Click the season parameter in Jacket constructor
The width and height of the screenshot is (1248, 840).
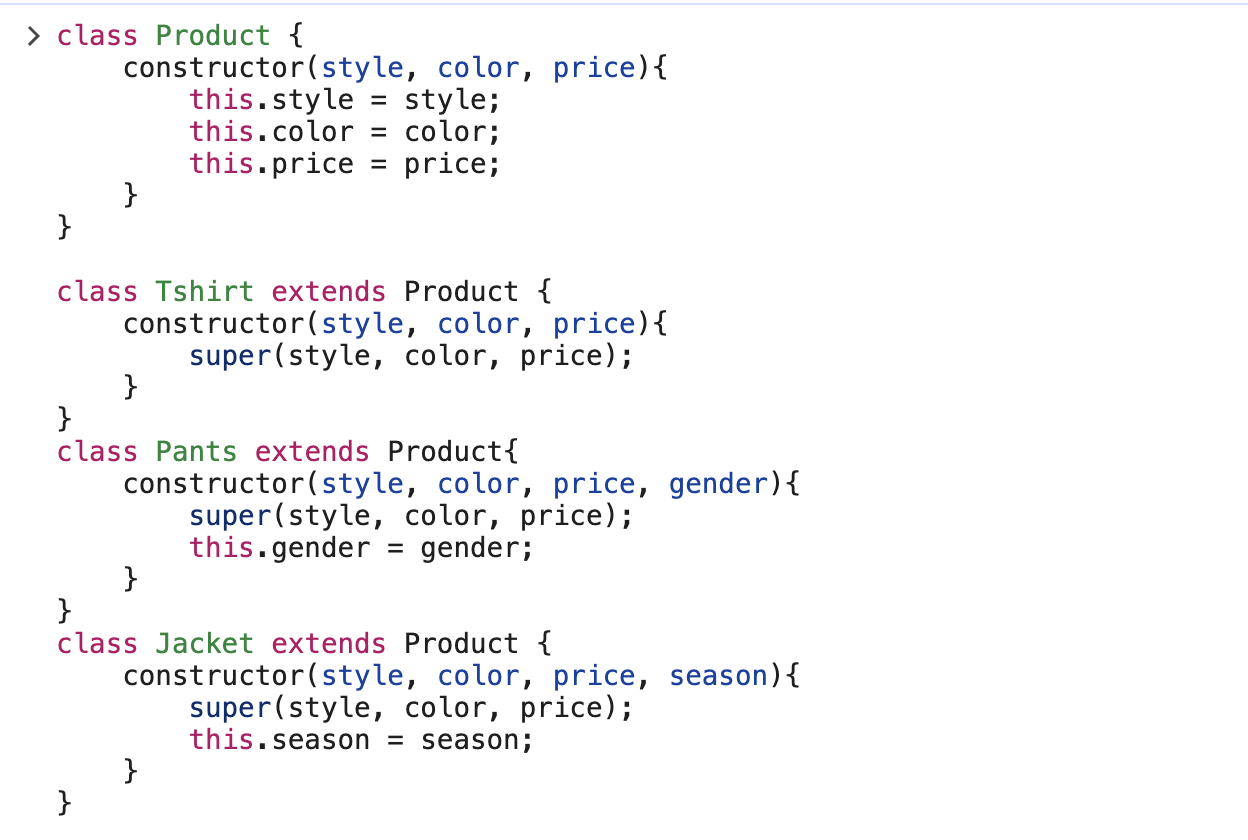tap(718, 676)
